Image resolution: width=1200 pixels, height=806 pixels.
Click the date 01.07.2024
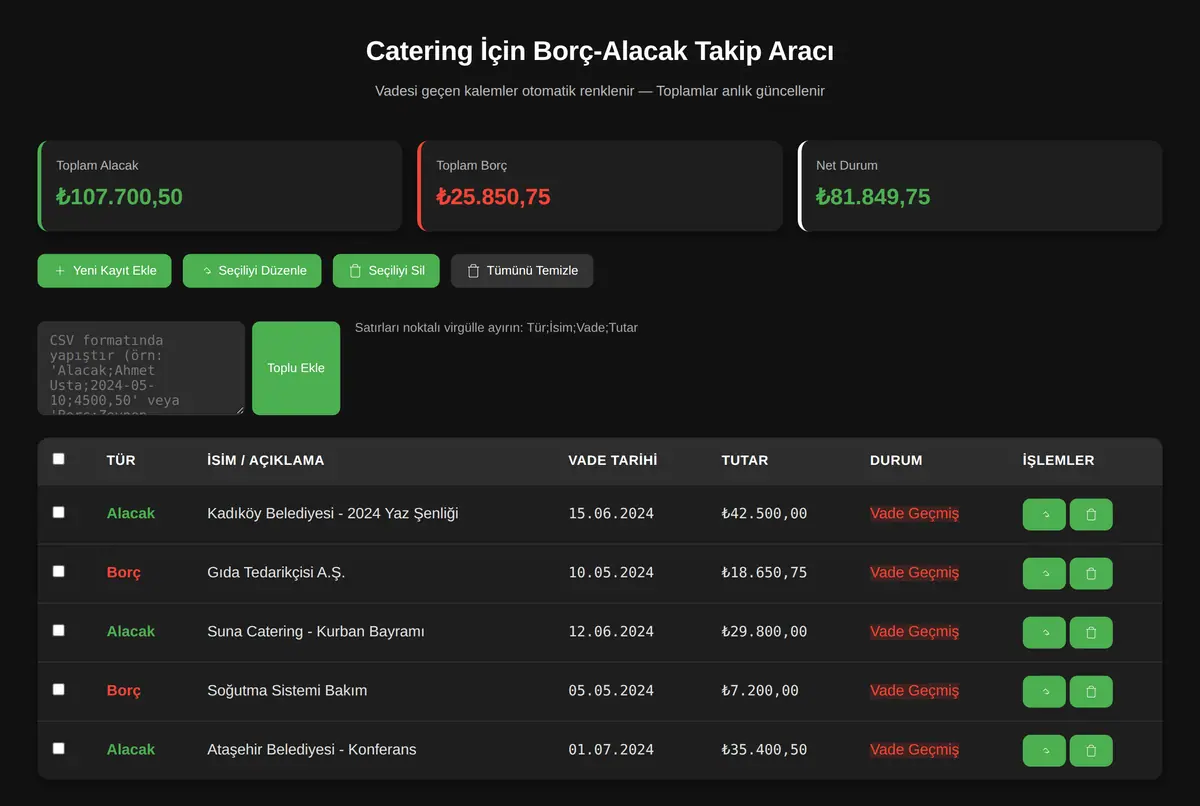(611, 750)
